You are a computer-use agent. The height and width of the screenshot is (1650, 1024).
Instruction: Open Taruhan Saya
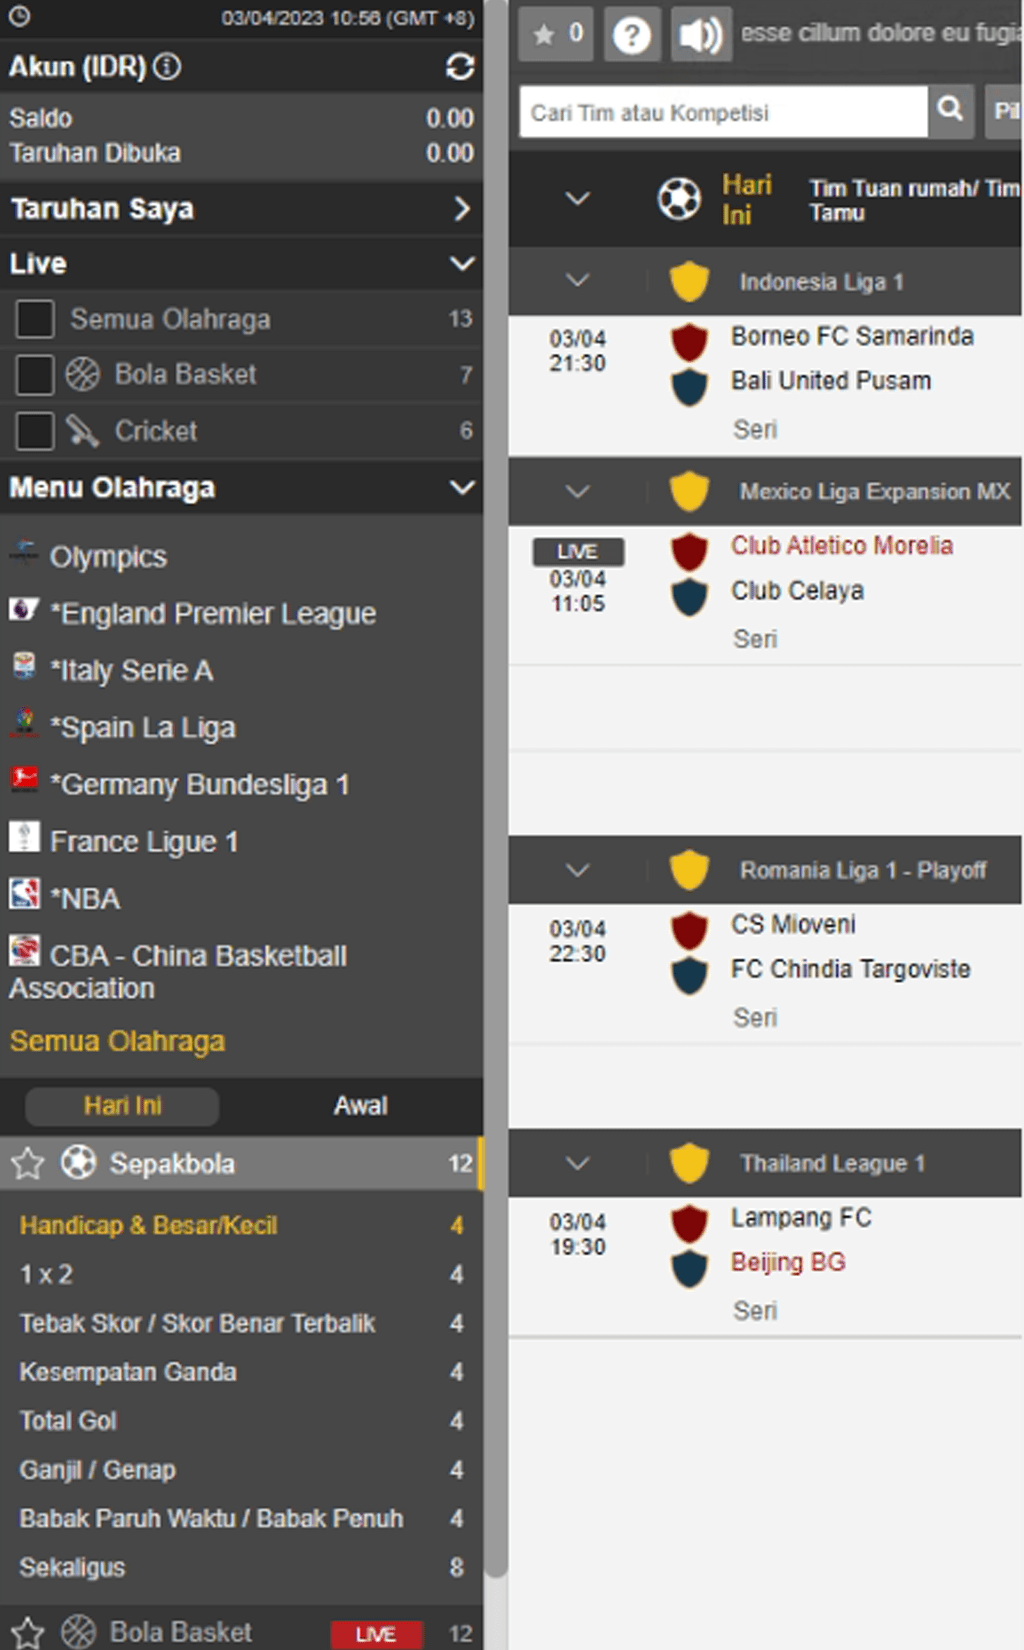point(240,209)
